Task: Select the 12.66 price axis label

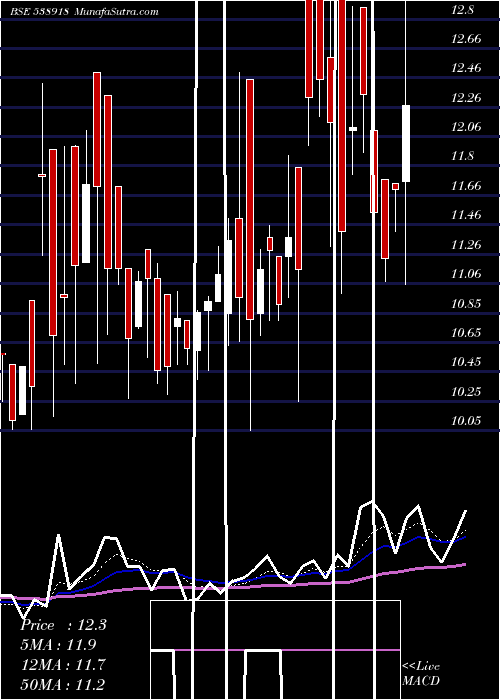Action: pyautogui.click(x=466, y=39)
